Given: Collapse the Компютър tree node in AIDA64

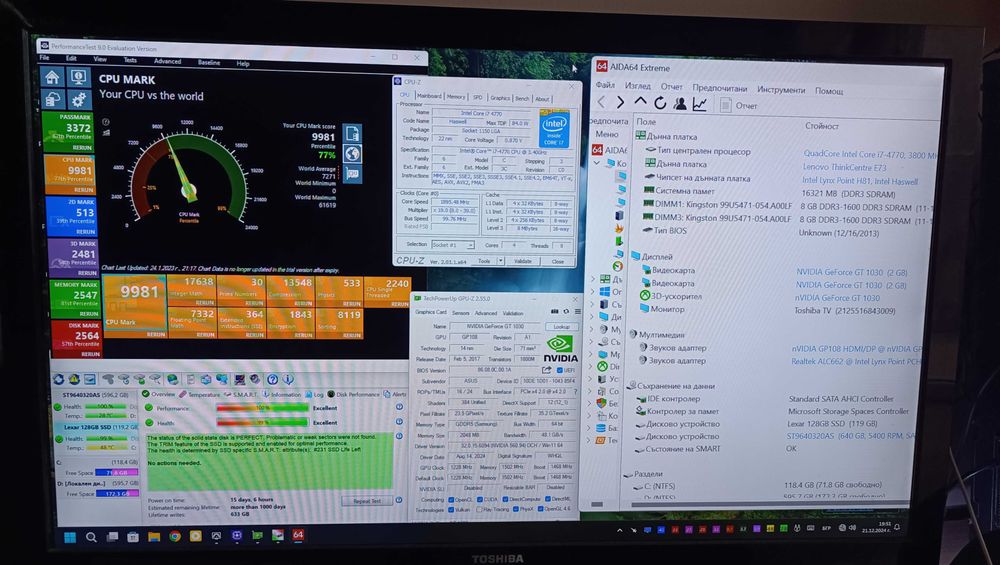Looking at the screenshot, I should 597,163.
